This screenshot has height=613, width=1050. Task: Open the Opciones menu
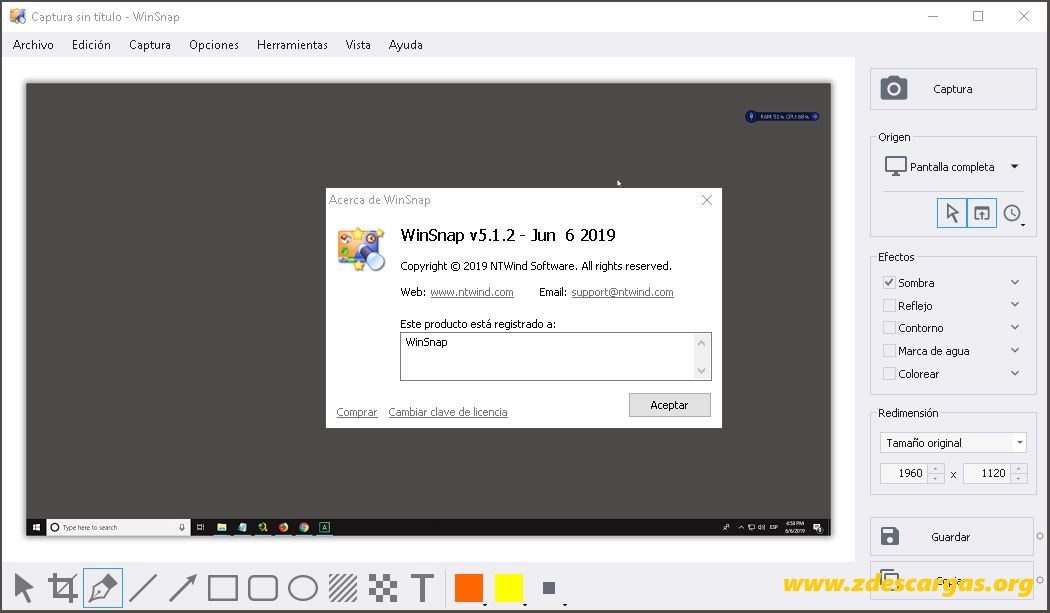coord(214,45)
